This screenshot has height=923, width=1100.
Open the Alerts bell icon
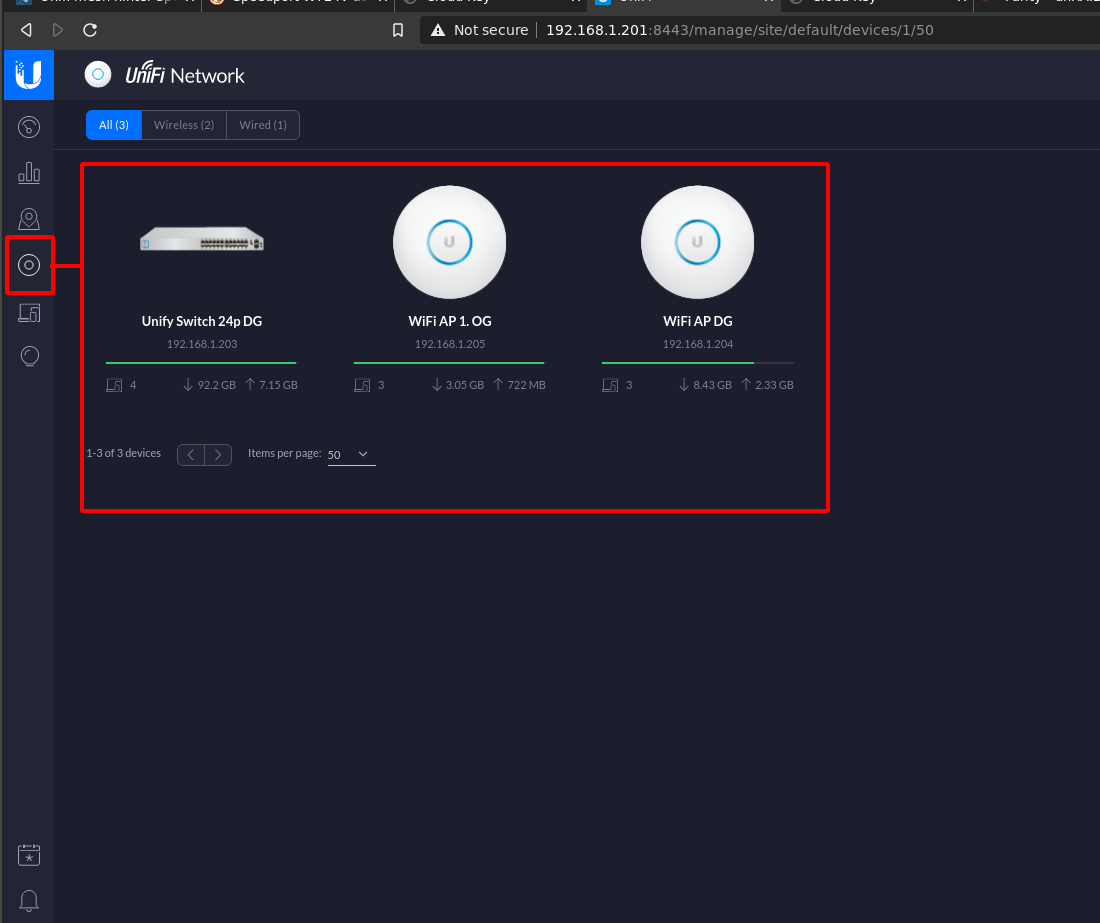pyautogui.click(x=29, y=900)
